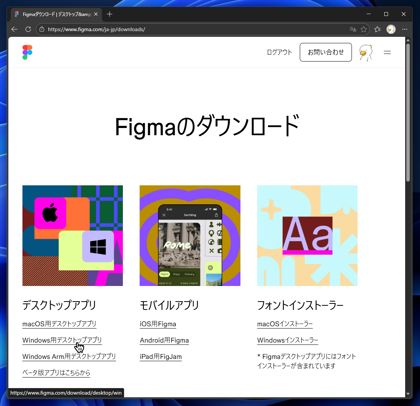Click the mobile app phone illustration

pyautogui.click(x=190, y=236)
